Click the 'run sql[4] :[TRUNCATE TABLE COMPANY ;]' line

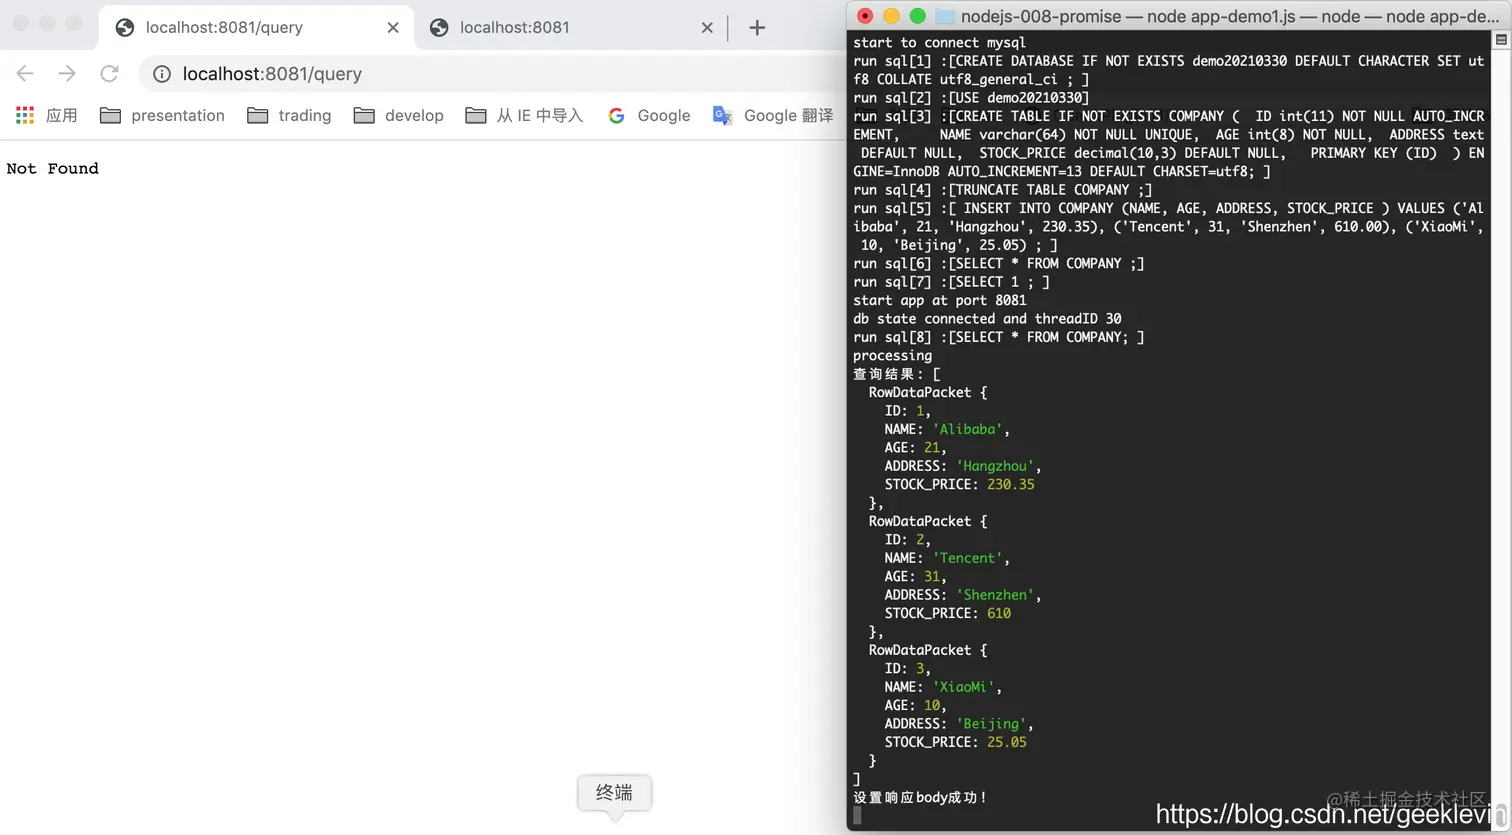coord(1003,190)
